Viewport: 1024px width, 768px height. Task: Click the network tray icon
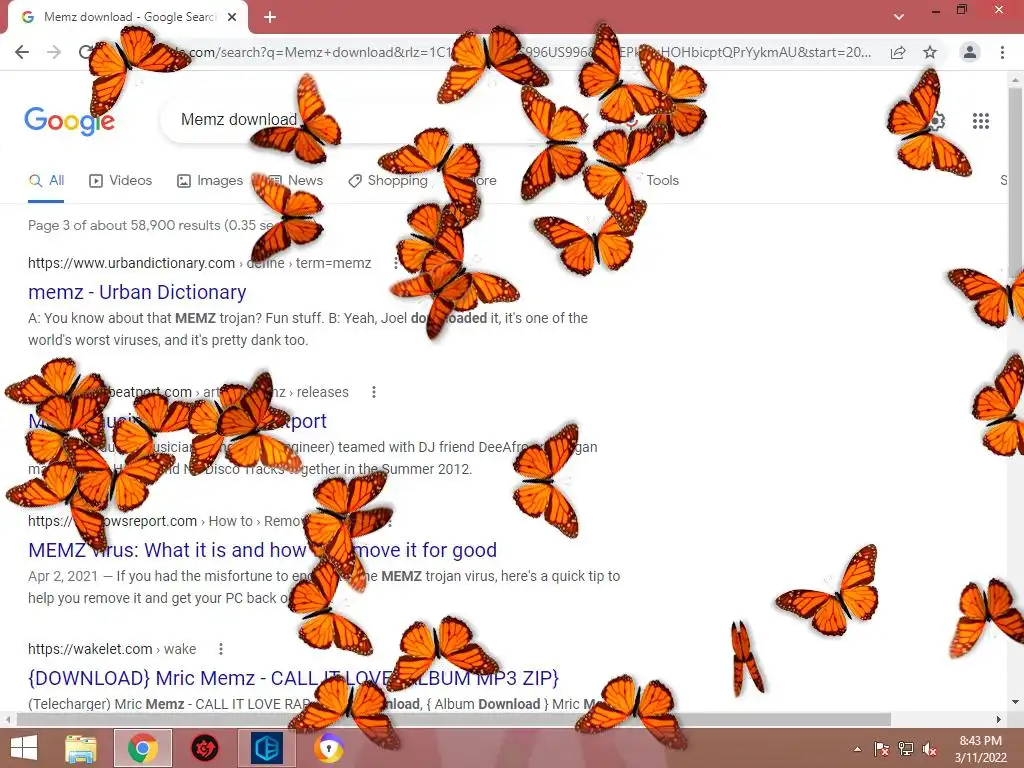click(x=906, y=749)
